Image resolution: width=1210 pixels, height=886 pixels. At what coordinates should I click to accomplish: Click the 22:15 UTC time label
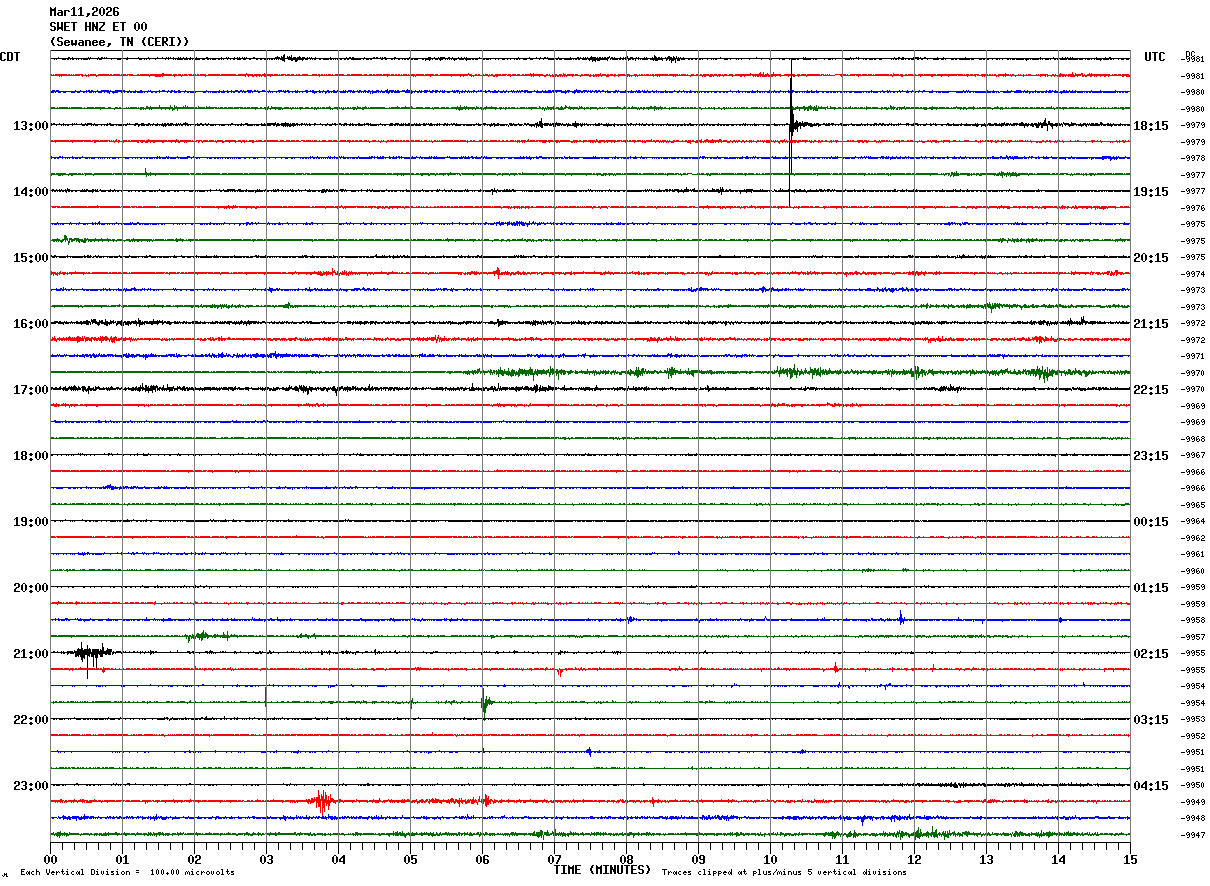pyautogui.click(x=1151, y=390)
